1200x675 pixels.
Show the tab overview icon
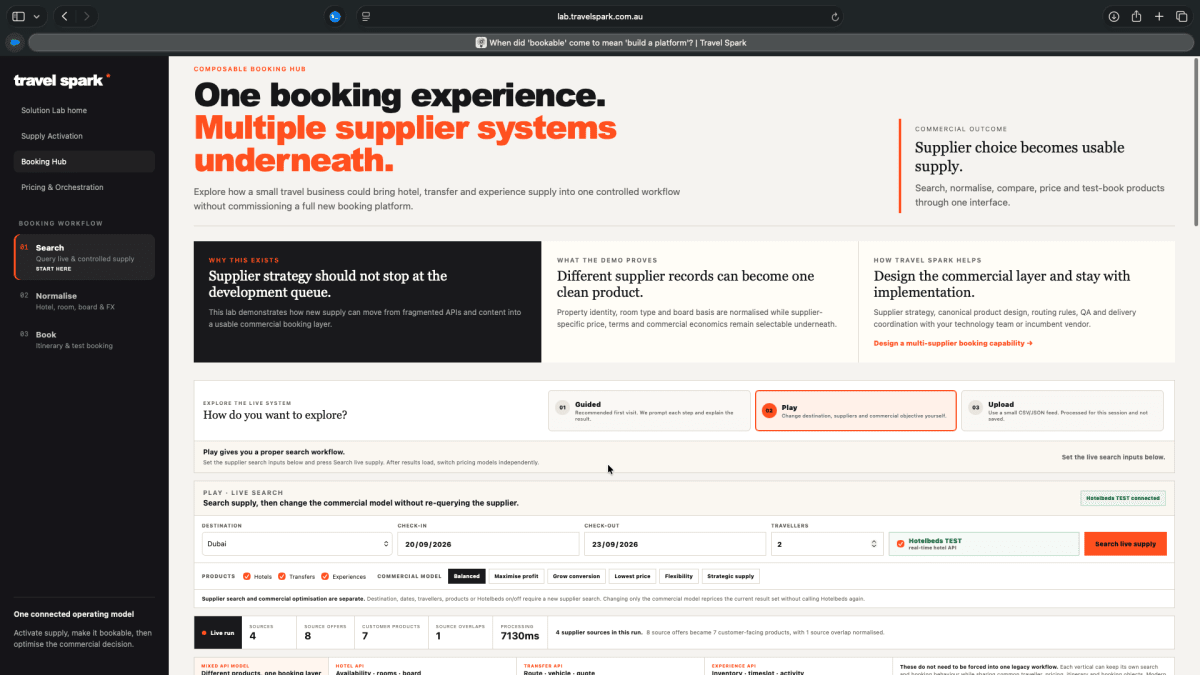pyautogui.click(x=1181, y=16)
